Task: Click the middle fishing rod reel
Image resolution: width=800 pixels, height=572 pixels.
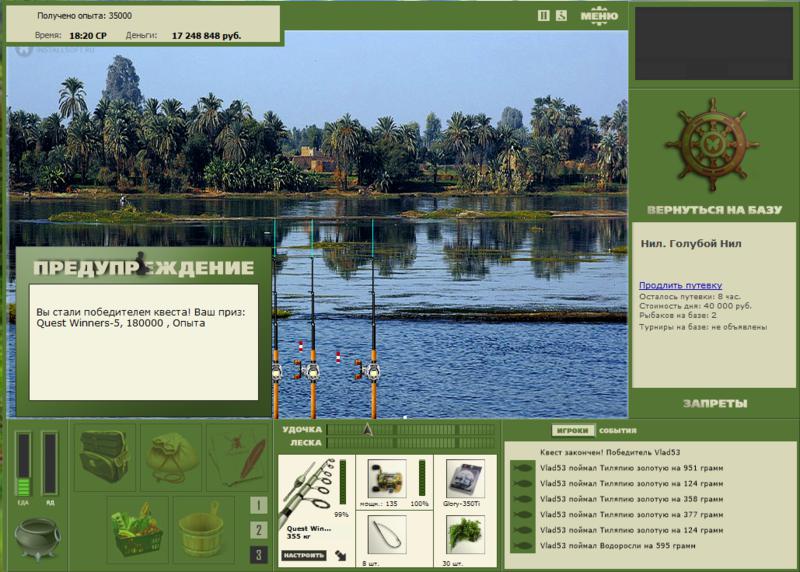Action: (310, 371)
